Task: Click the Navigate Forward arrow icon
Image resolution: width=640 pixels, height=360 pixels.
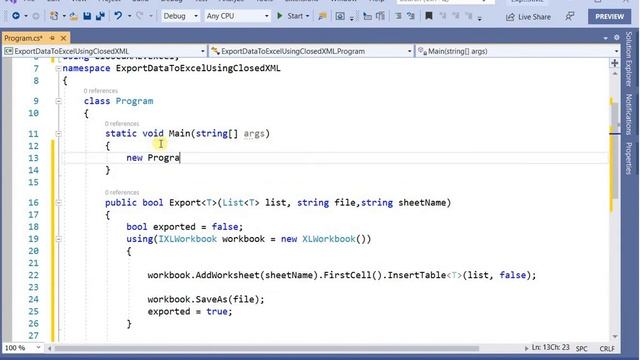Action: [36, 16]
